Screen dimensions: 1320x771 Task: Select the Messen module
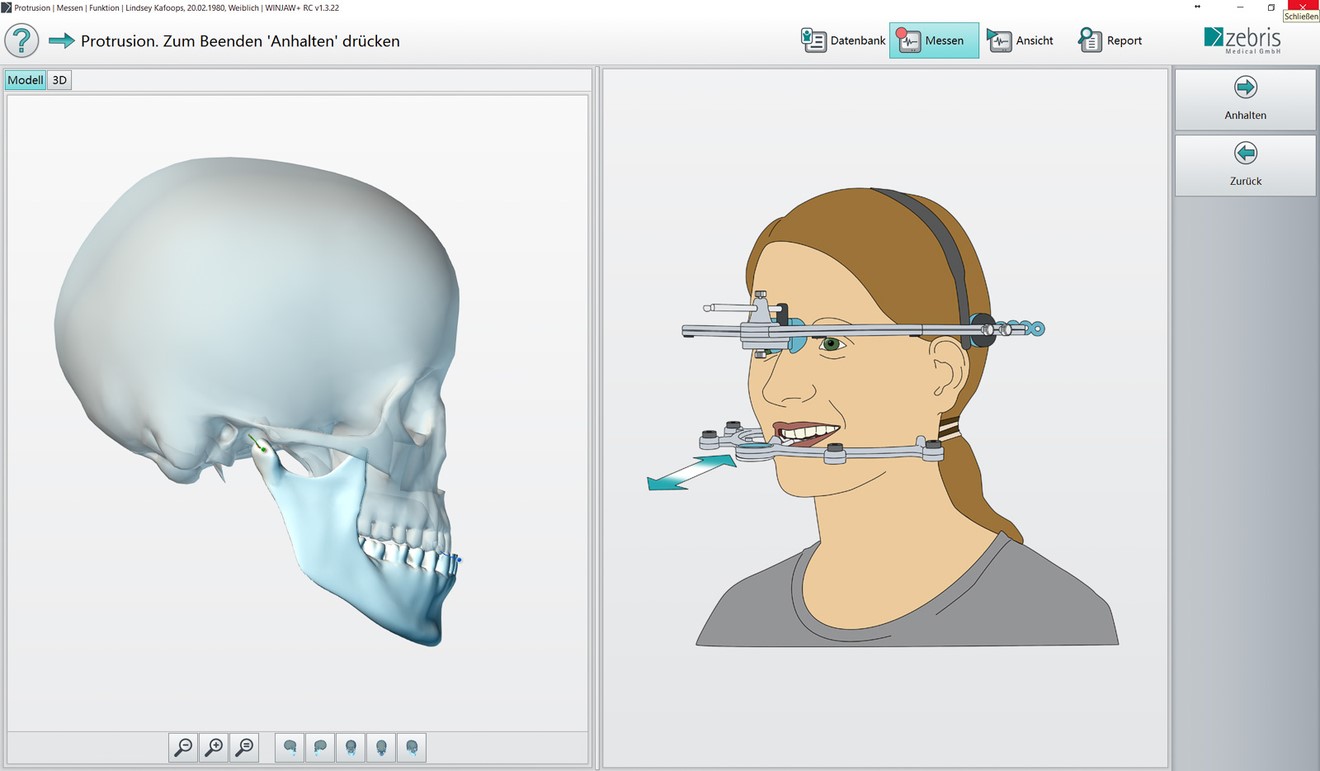pos(933,41)
